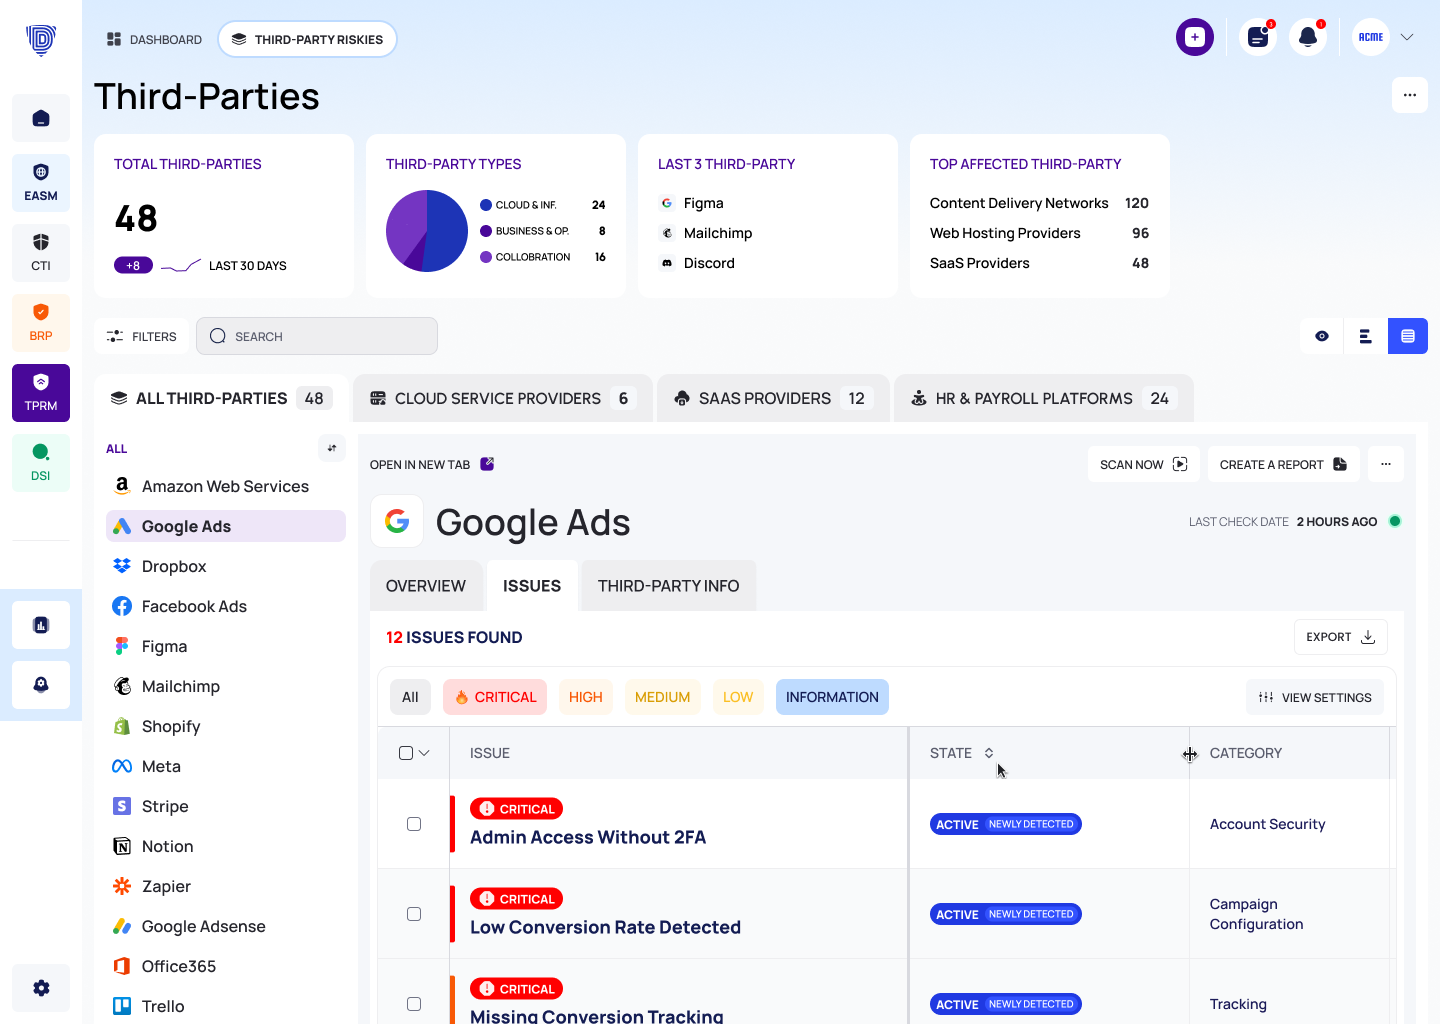Select Amazon Web Services in the list
The width and height of the screenshot is (1440, 1024).
coord(226,486)
